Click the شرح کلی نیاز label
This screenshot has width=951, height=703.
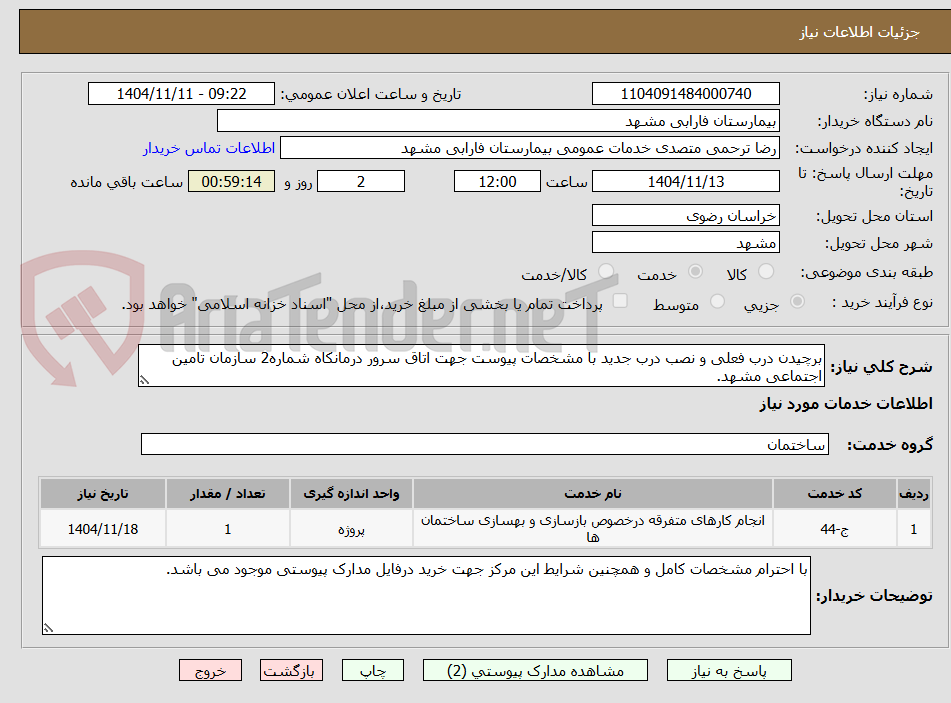881,366
